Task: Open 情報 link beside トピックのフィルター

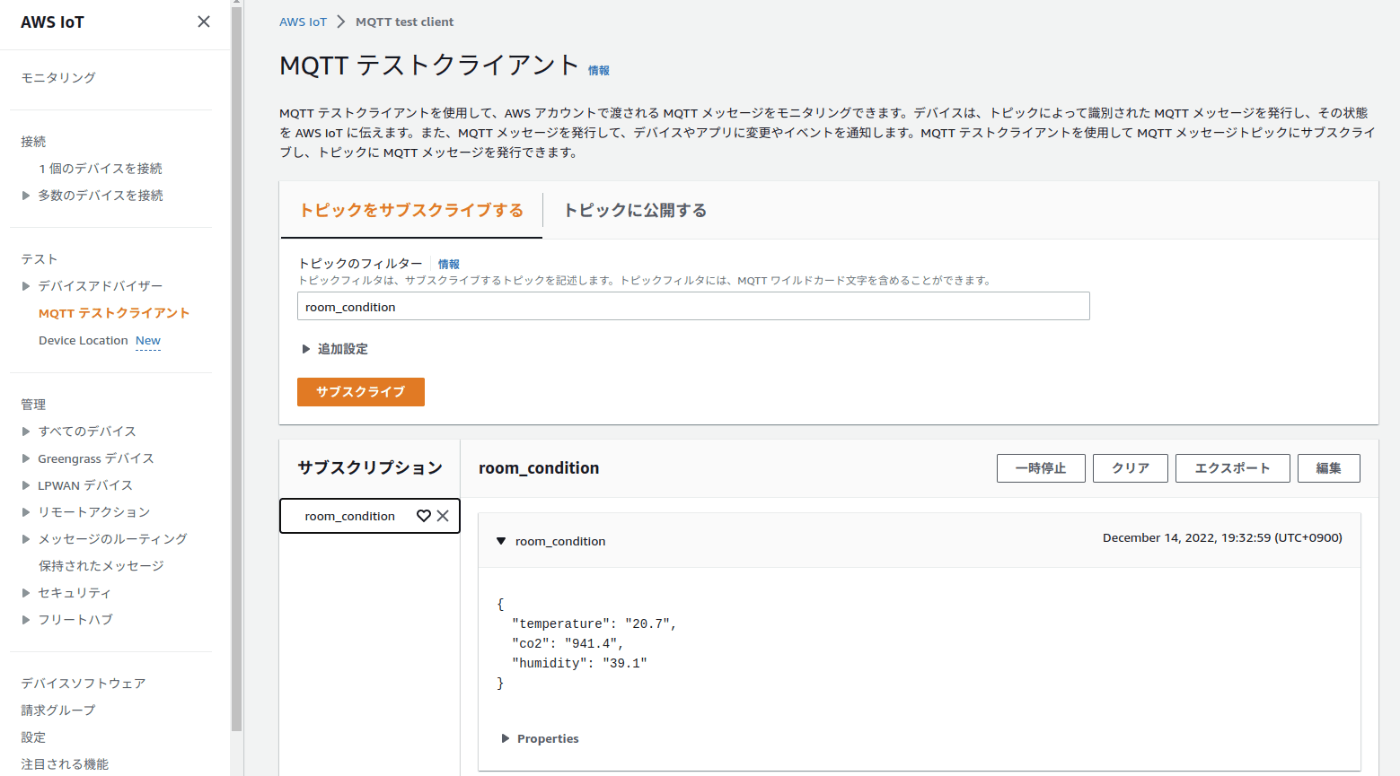Action: [x=449, y=264]
